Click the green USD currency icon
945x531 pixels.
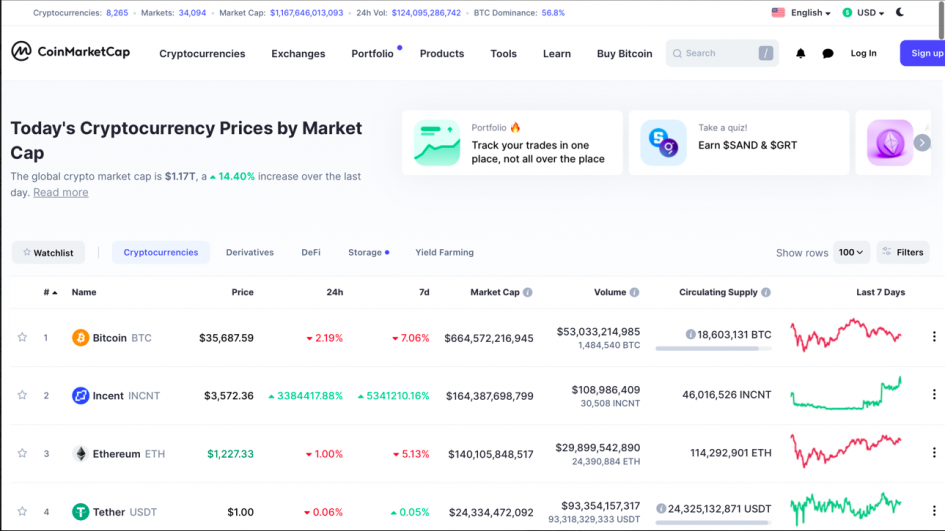(847, 12)
